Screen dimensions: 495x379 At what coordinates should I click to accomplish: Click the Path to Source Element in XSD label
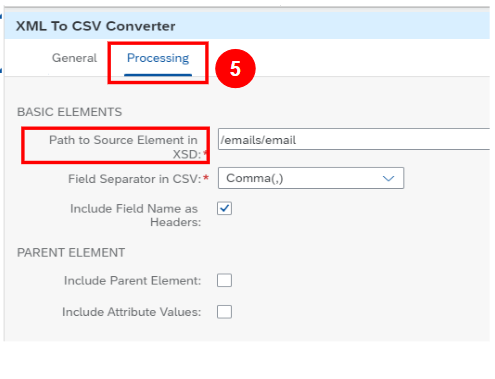pyautogui.click(x=124, y=147)
